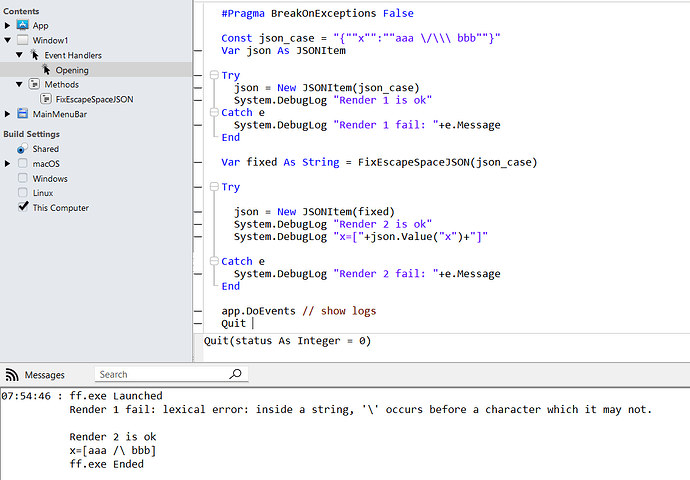Viewport: 690px width, 480px height.
Task: Expand the macOS build settings
Action: [7, 164]
